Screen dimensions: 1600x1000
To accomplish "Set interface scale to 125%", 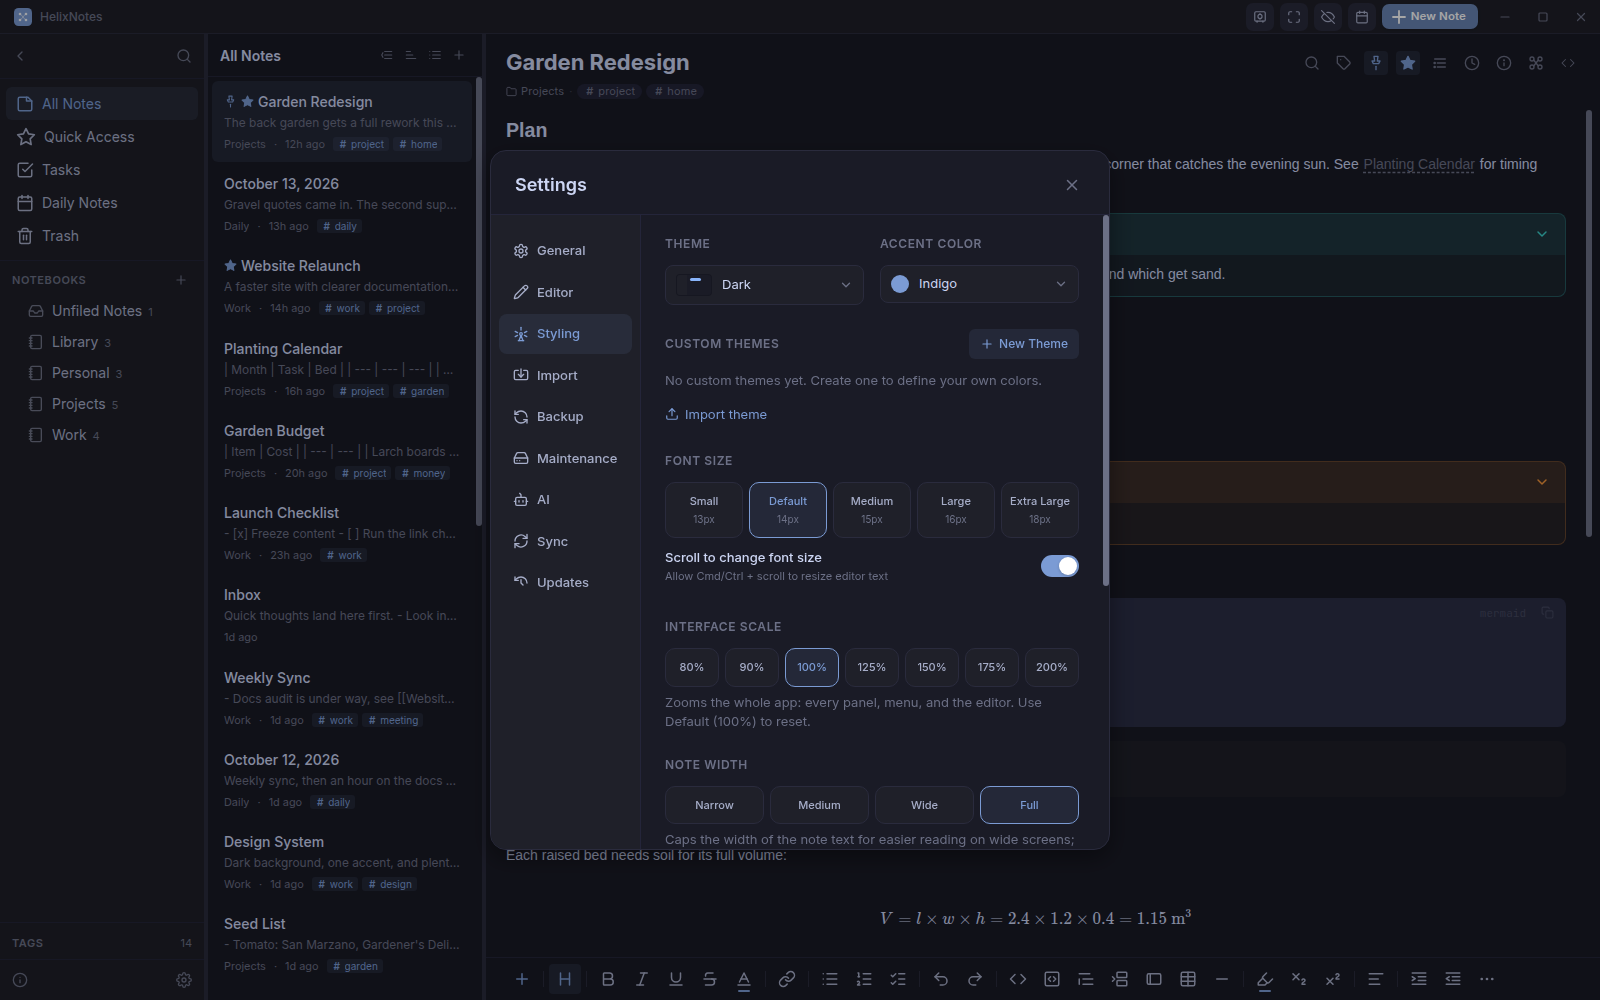I will click(x=872, y=667).
